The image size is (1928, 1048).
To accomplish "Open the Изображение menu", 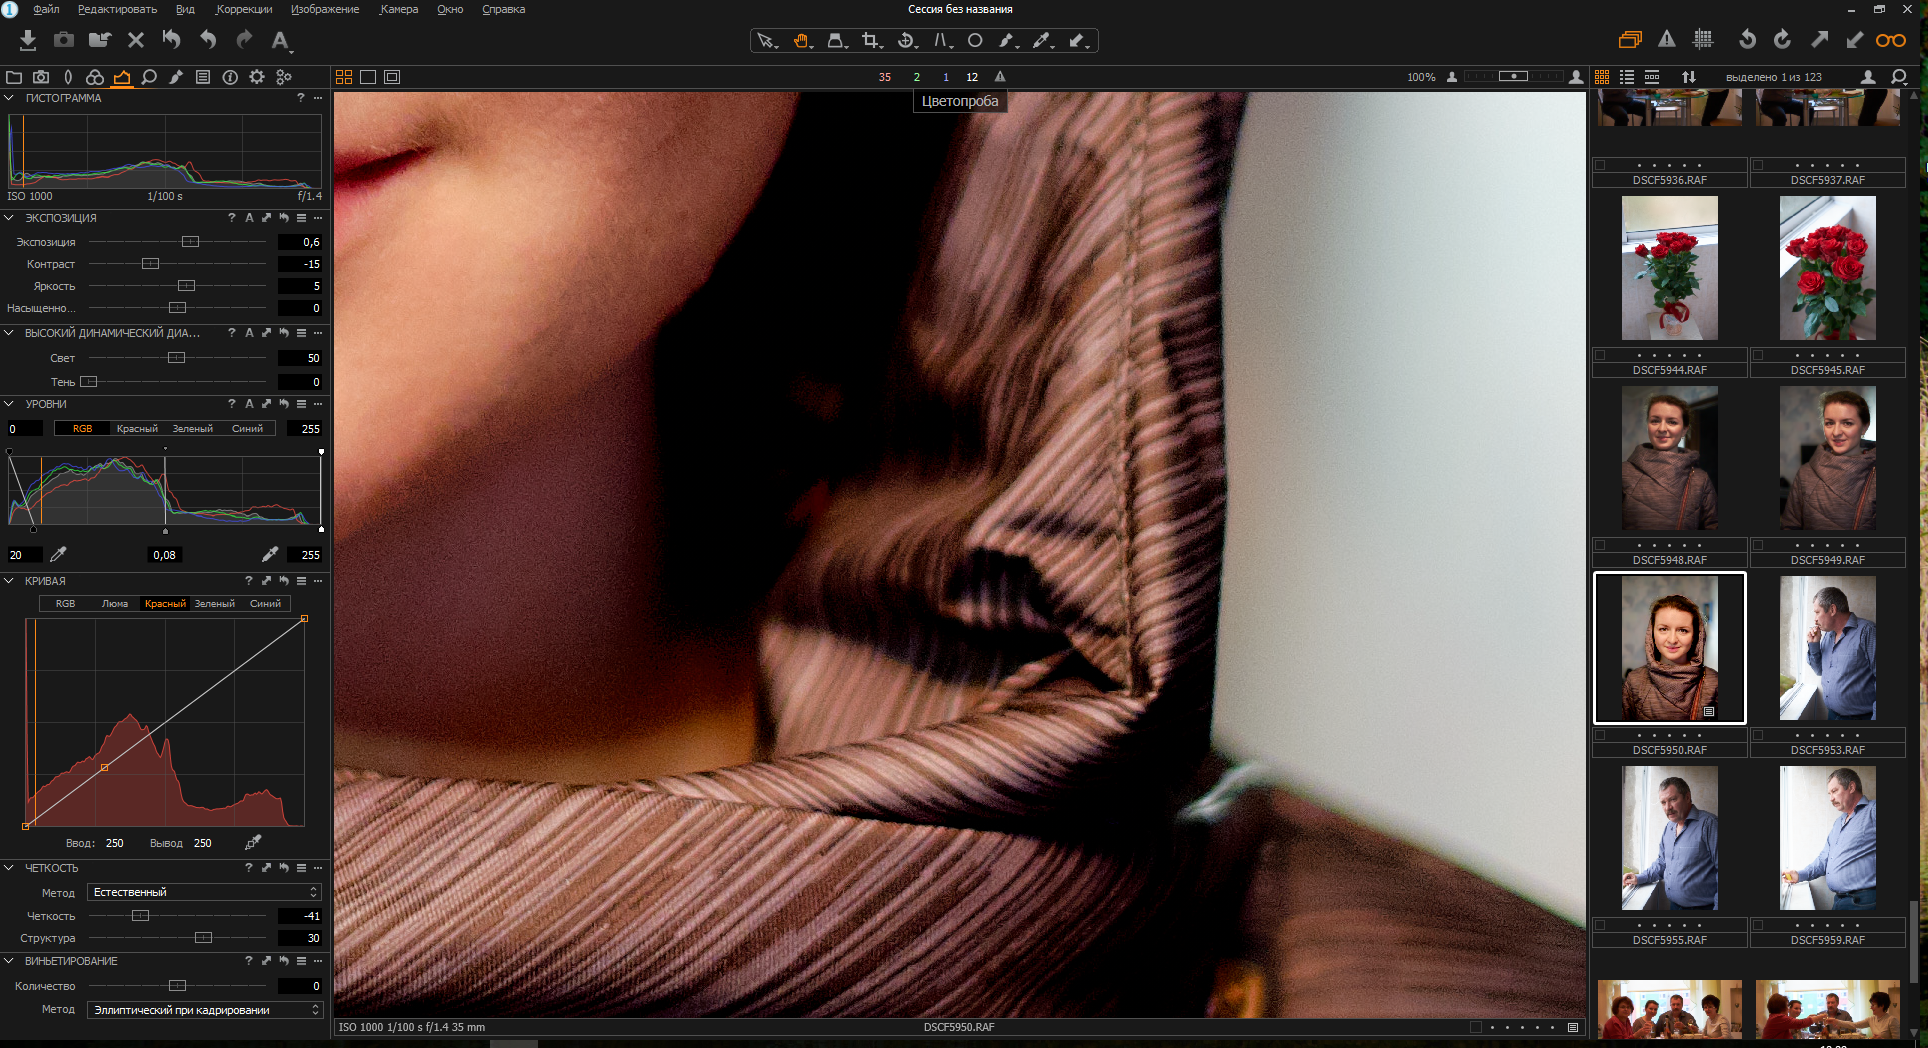I will 325,9.
